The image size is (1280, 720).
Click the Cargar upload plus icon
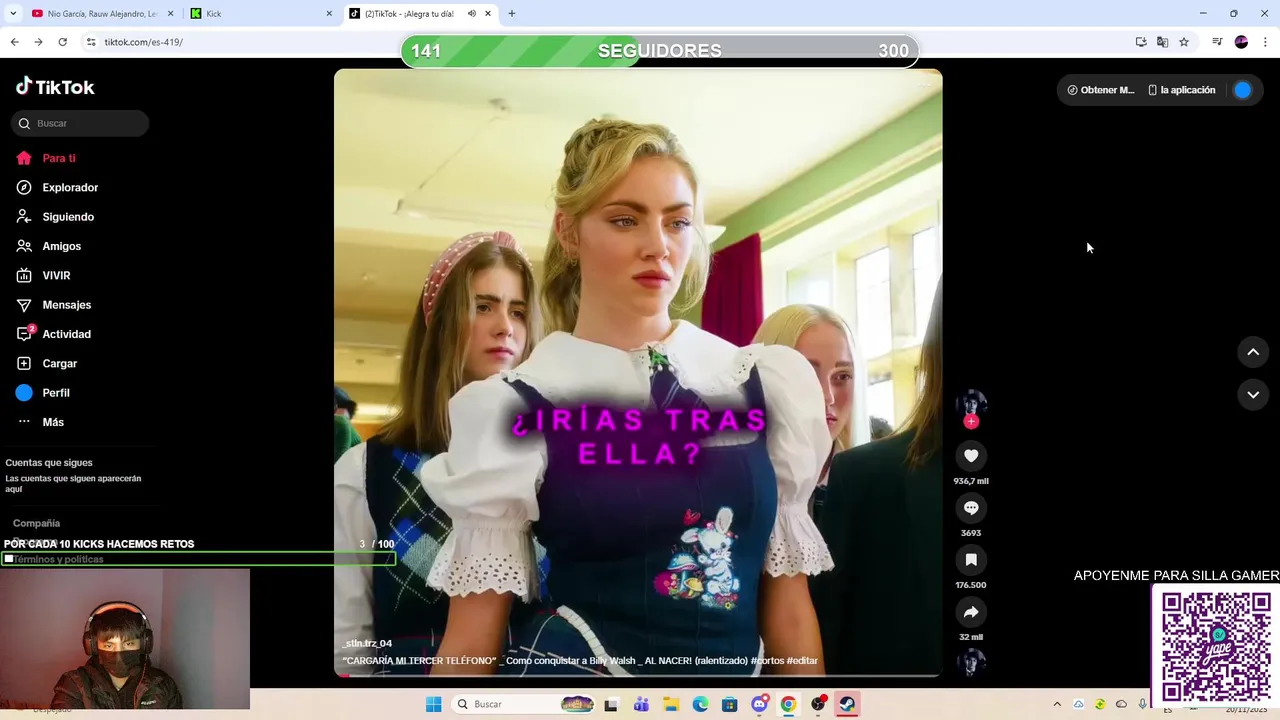pyautogui.click(x=24, y=363)
